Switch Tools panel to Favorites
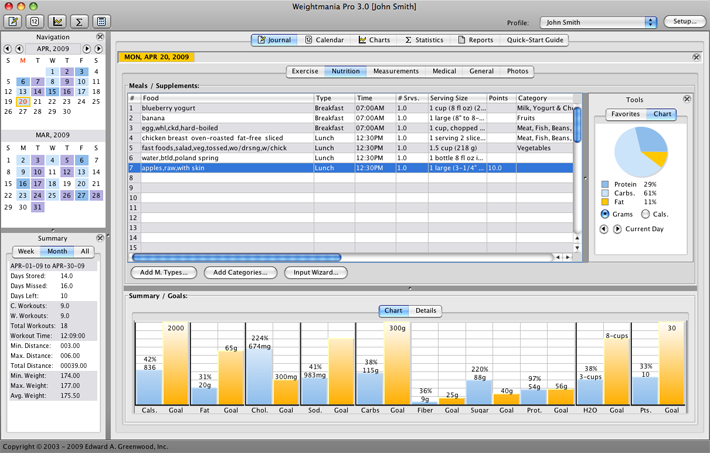This screenshot has width=710, height=453. [x=626, y=114]
